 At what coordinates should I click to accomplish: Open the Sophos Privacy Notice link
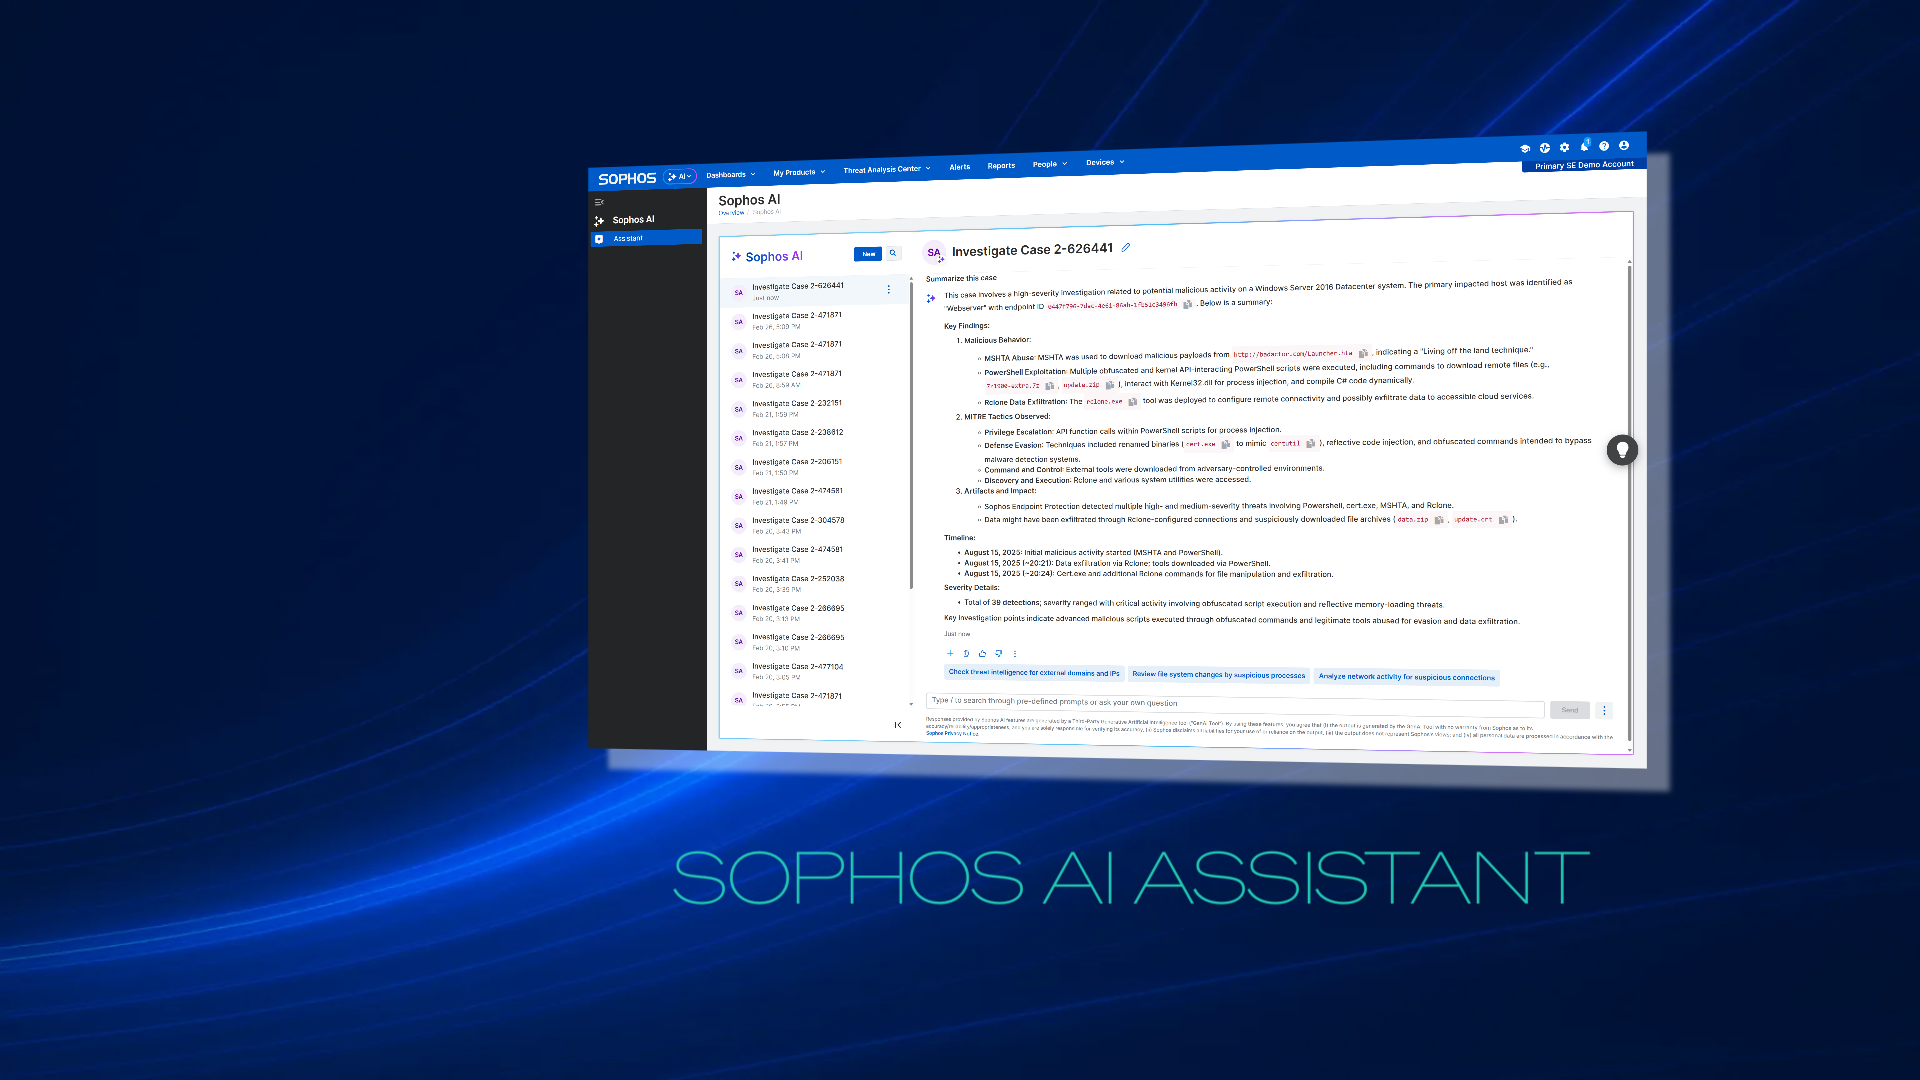click(x=950, y=733)
